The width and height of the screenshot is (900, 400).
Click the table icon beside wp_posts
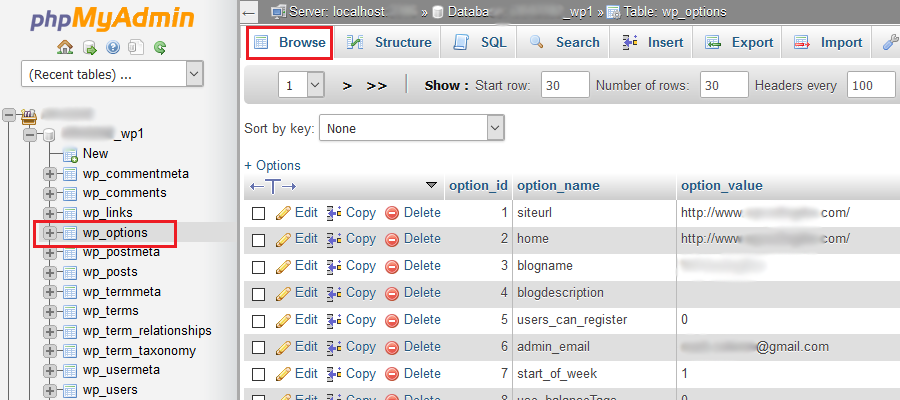(69, 272)
